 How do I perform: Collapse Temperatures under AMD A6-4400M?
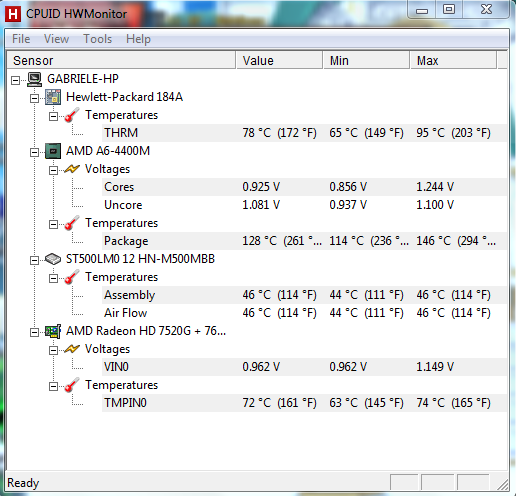click(53, 224)
